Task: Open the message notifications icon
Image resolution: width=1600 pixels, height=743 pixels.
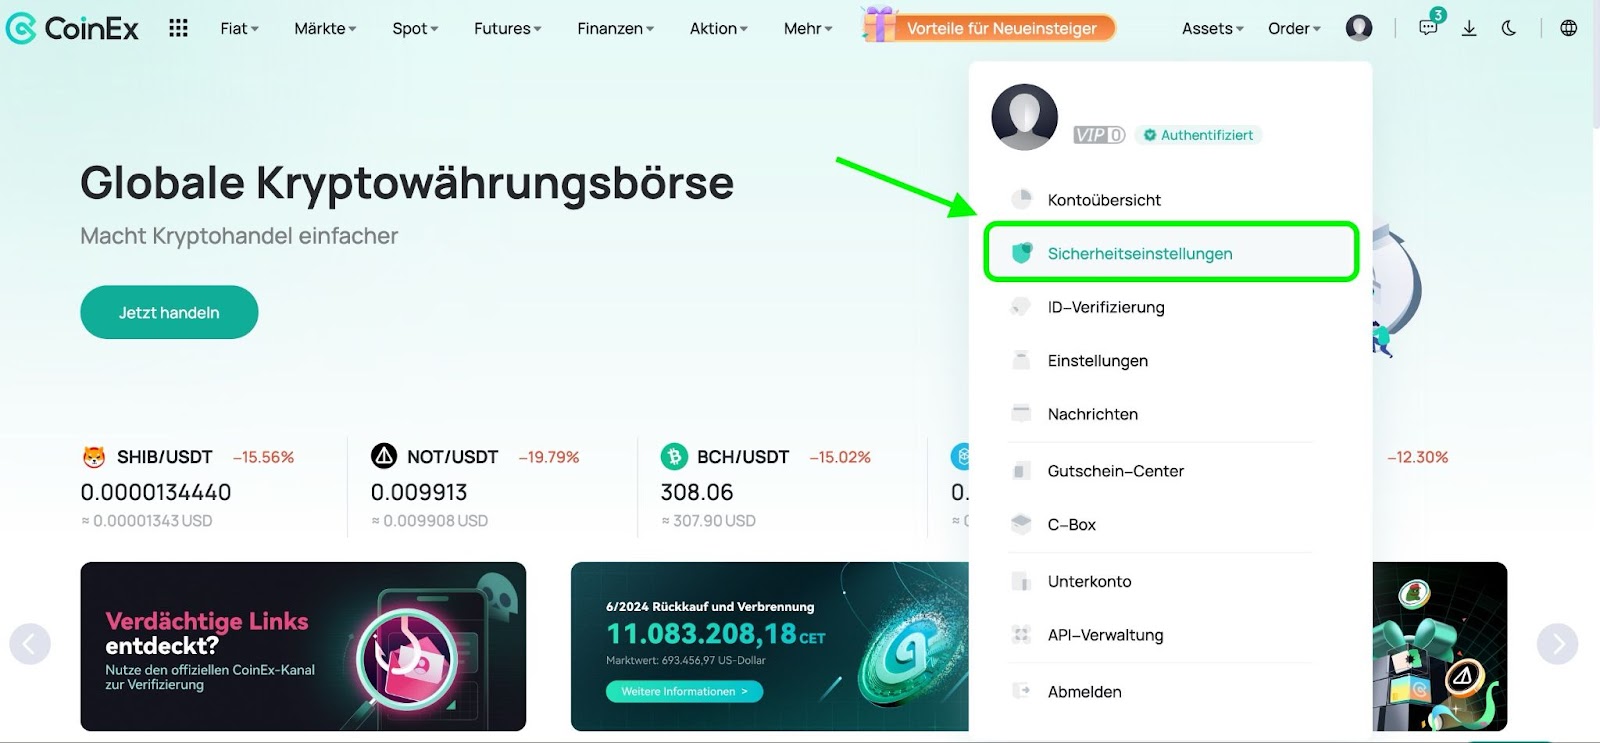Action: (x=1429, y=27)
